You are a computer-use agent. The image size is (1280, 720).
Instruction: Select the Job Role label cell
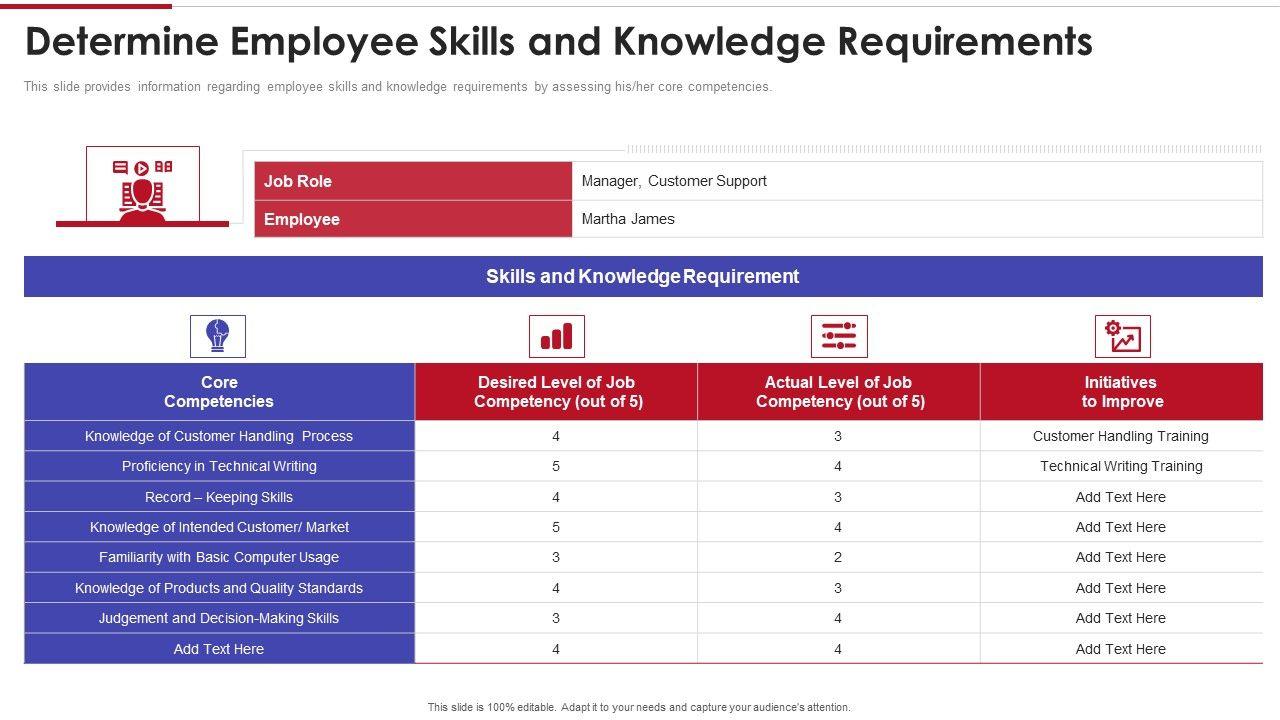click(x=412, y=181)
